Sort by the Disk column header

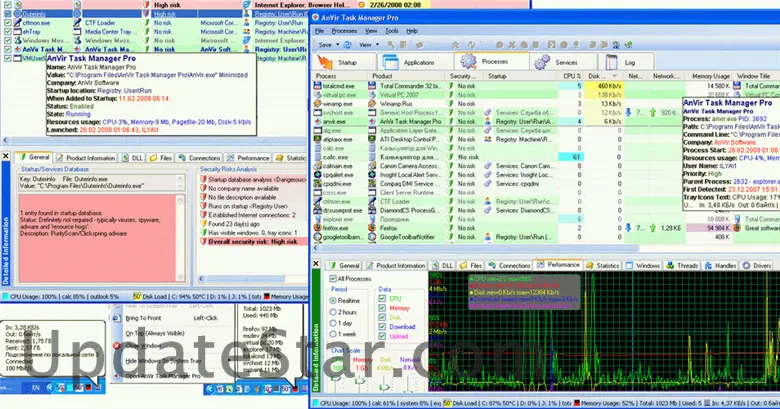click(x=594, y=76)
